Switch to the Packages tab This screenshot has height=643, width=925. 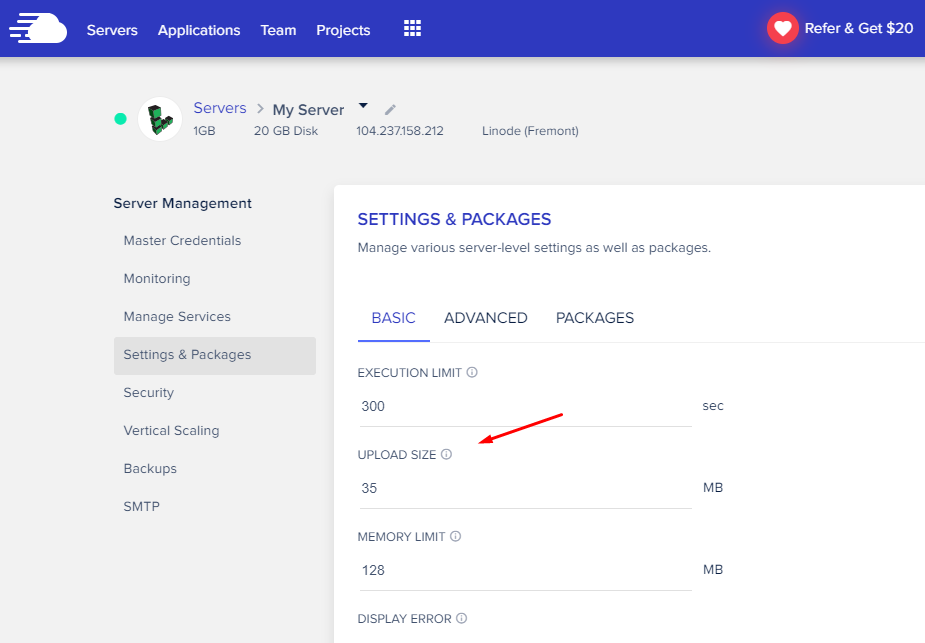coord(595,318)
